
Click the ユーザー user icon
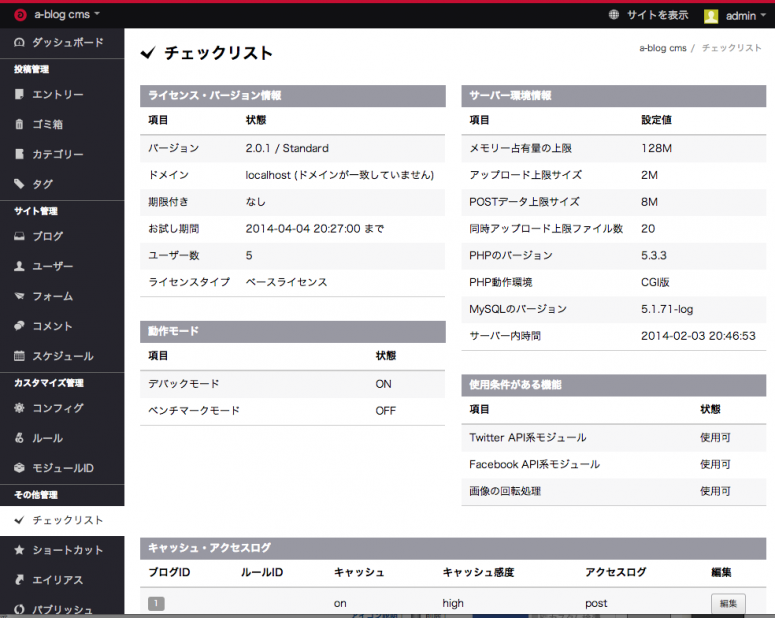pos(19,267)
